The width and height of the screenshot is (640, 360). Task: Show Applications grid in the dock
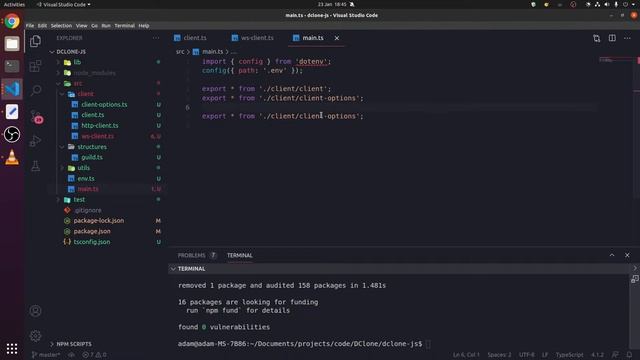click(x=12, y=348)
